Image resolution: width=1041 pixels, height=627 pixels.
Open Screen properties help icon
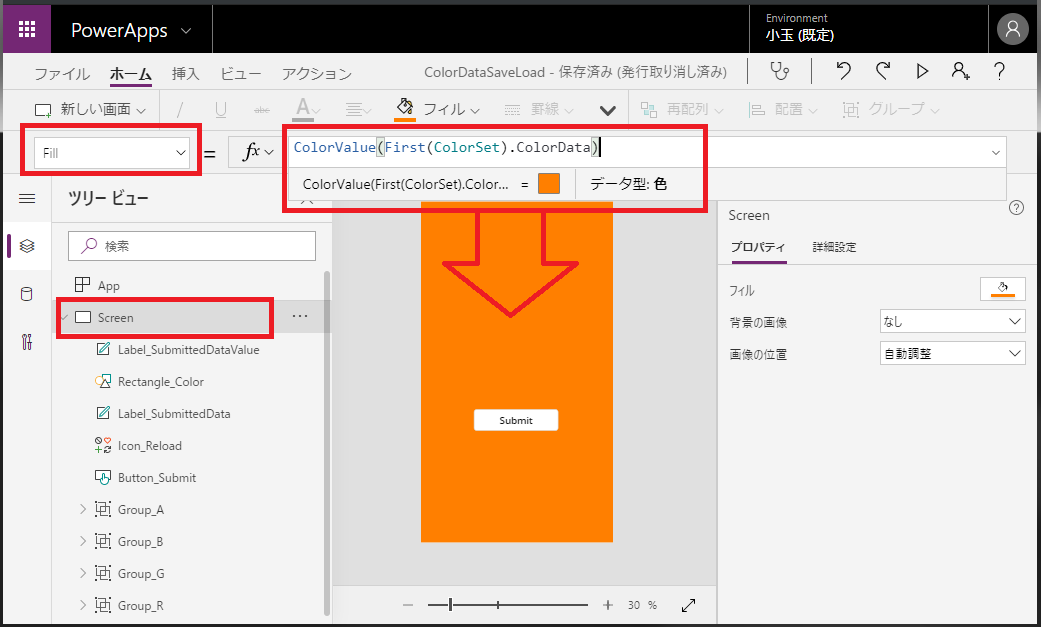(x=1016, y=208)
